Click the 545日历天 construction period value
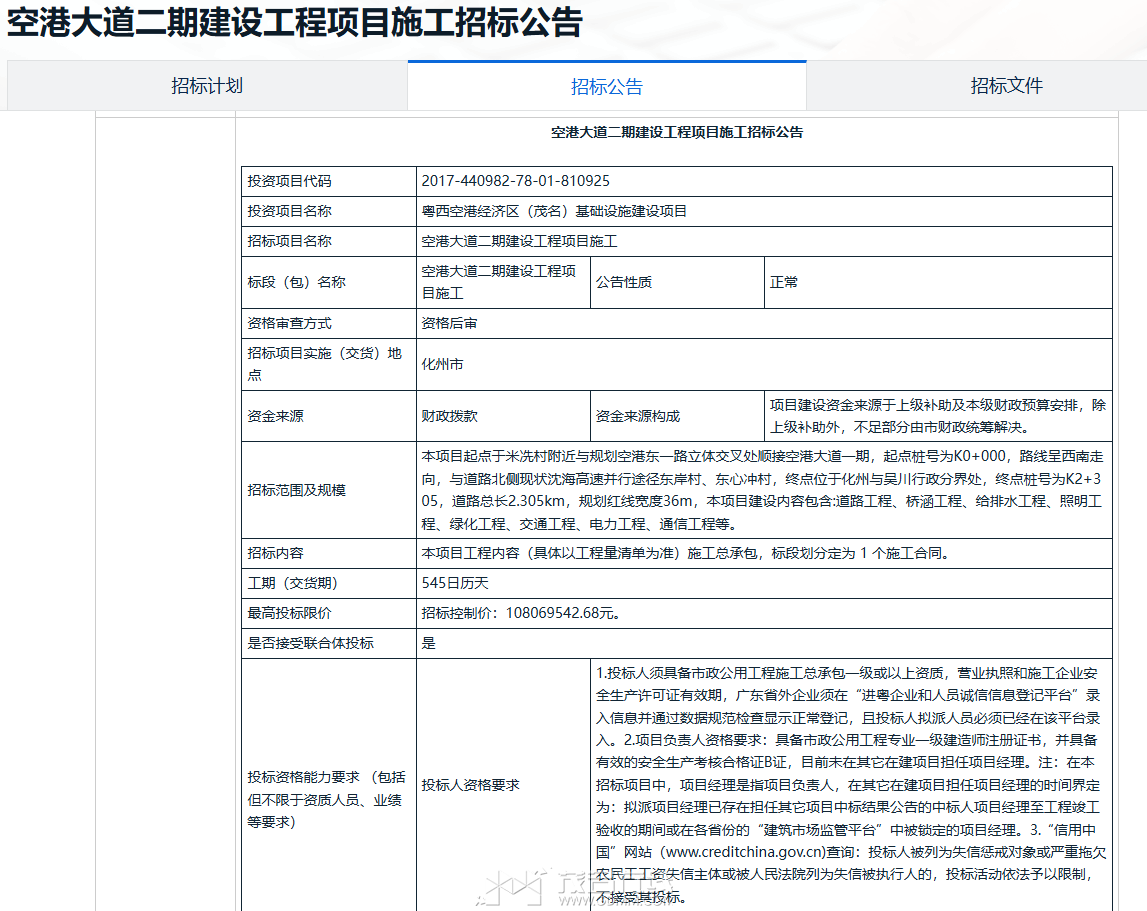 pyautogui.click(x=455, y=583)
